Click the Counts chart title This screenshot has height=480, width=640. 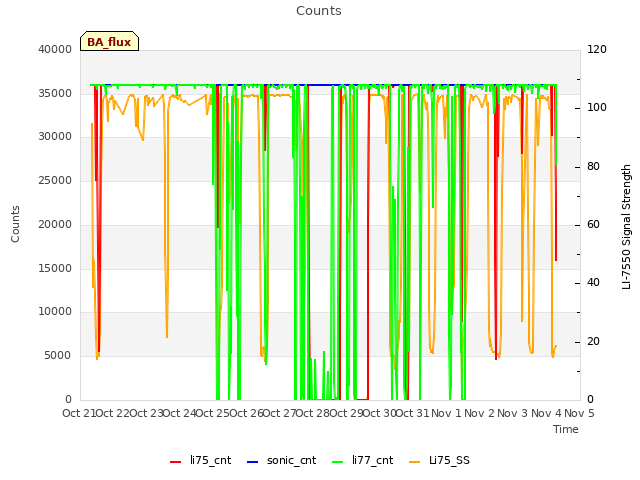pyautogui.click(x=319, y=11)
